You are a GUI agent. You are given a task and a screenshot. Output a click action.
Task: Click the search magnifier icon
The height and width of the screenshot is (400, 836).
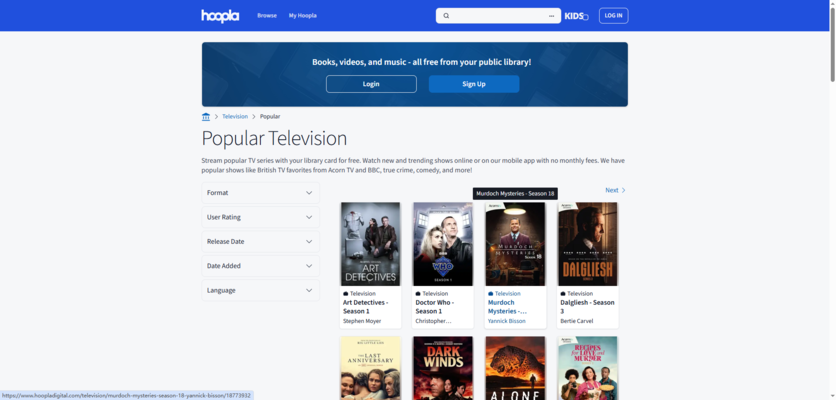click(x=446, y=16)
